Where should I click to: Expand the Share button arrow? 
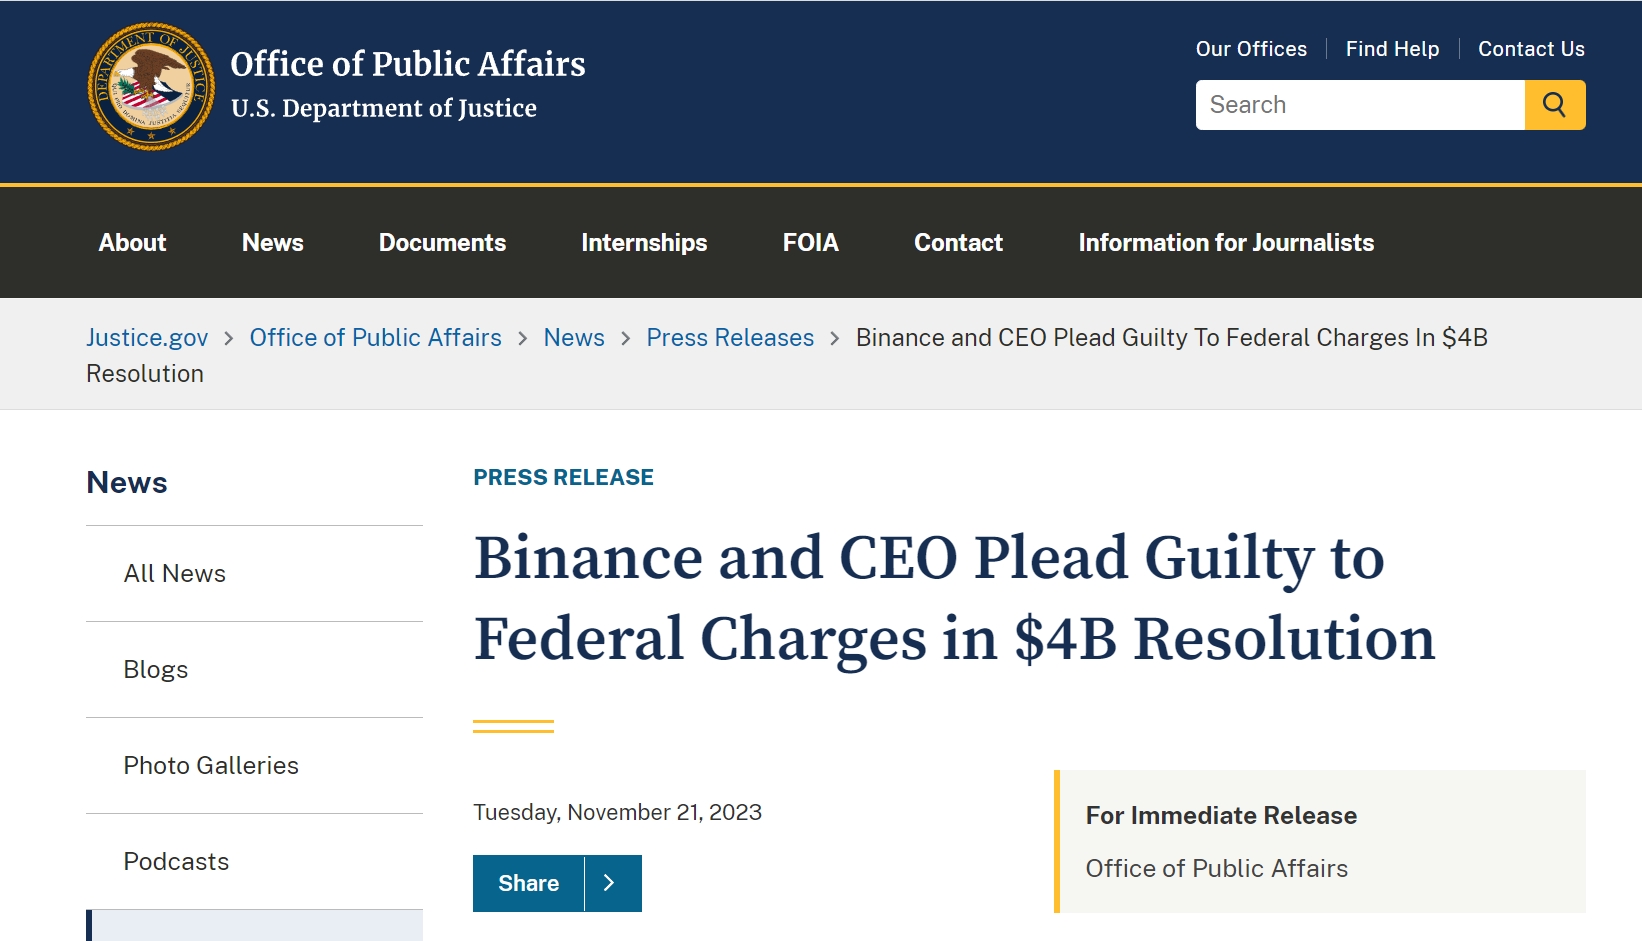click(x=612, y=883)
